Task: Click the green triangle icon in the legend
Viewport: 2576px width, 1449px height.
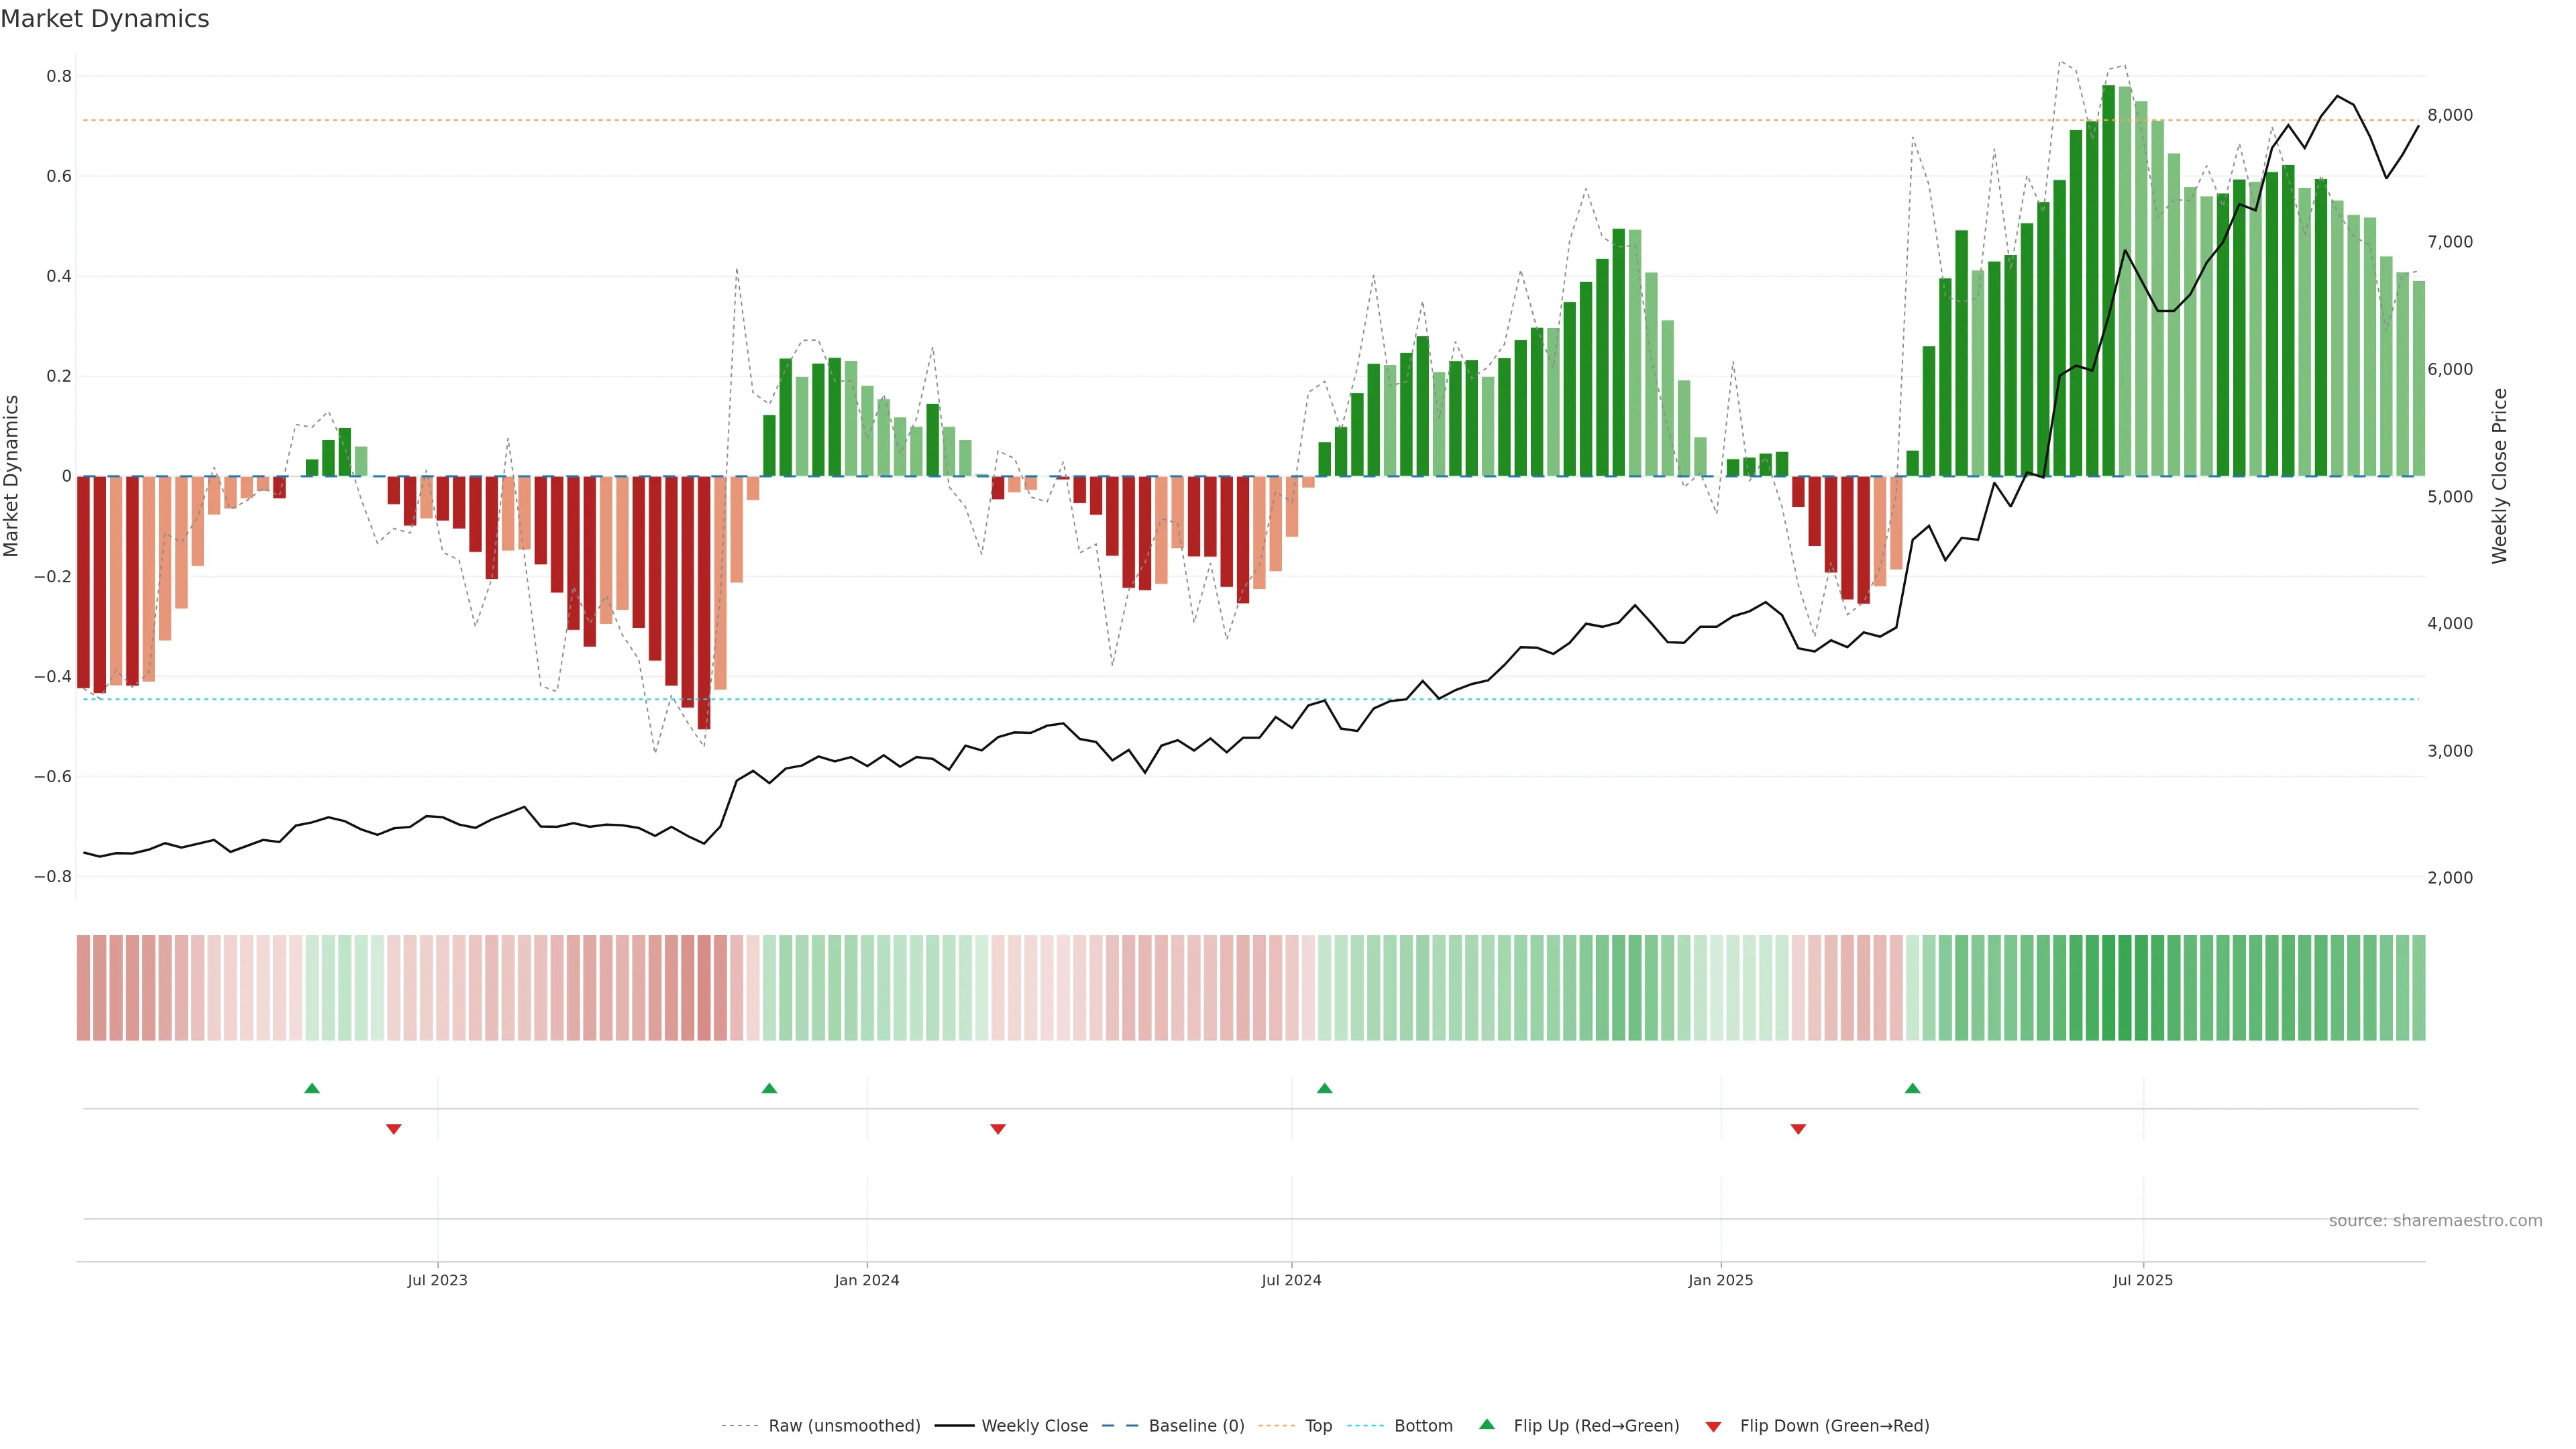Action: [1487, 1424]
